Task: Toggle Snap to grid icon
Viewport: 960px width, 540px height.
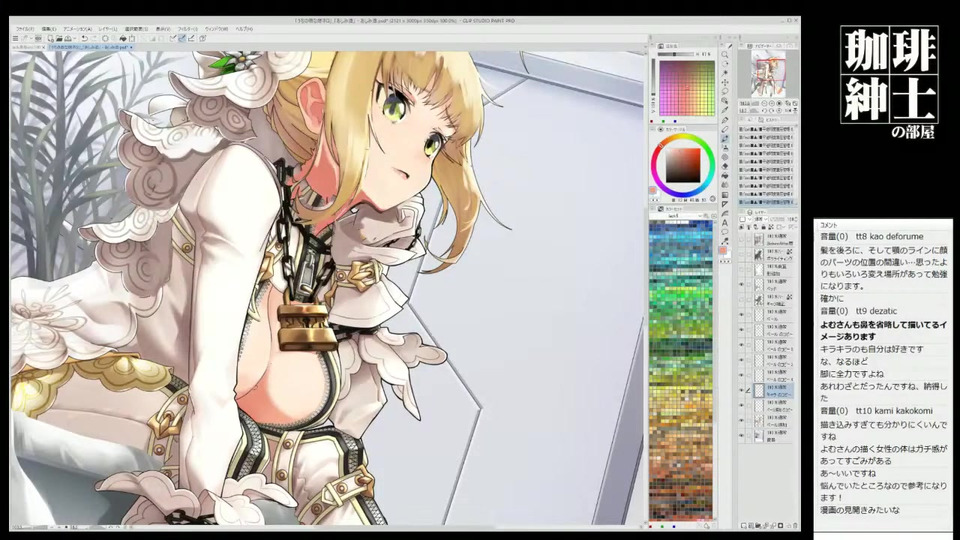Action: pos(191,38)
